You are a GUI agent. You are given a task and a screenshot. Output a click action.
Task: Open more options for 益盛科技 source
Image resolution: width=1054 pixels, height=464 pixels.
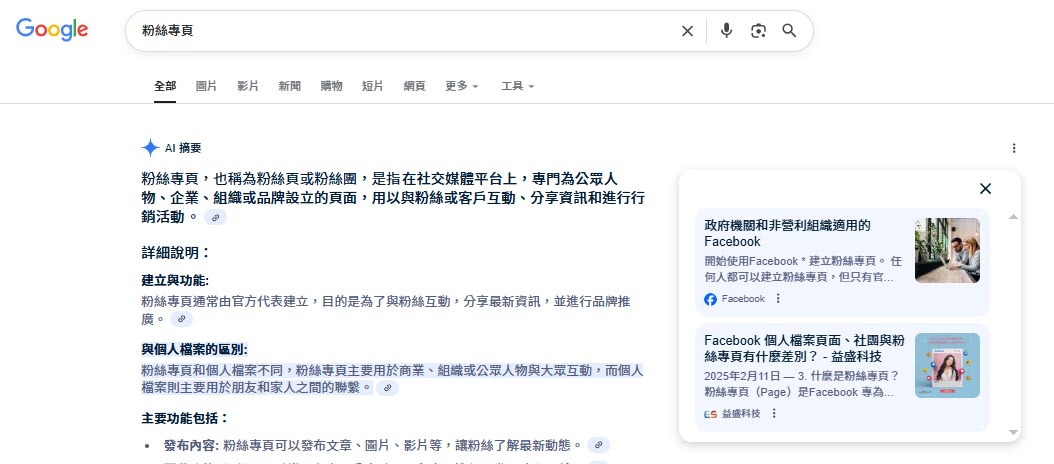pyautogui.click(x=774, y=413)
